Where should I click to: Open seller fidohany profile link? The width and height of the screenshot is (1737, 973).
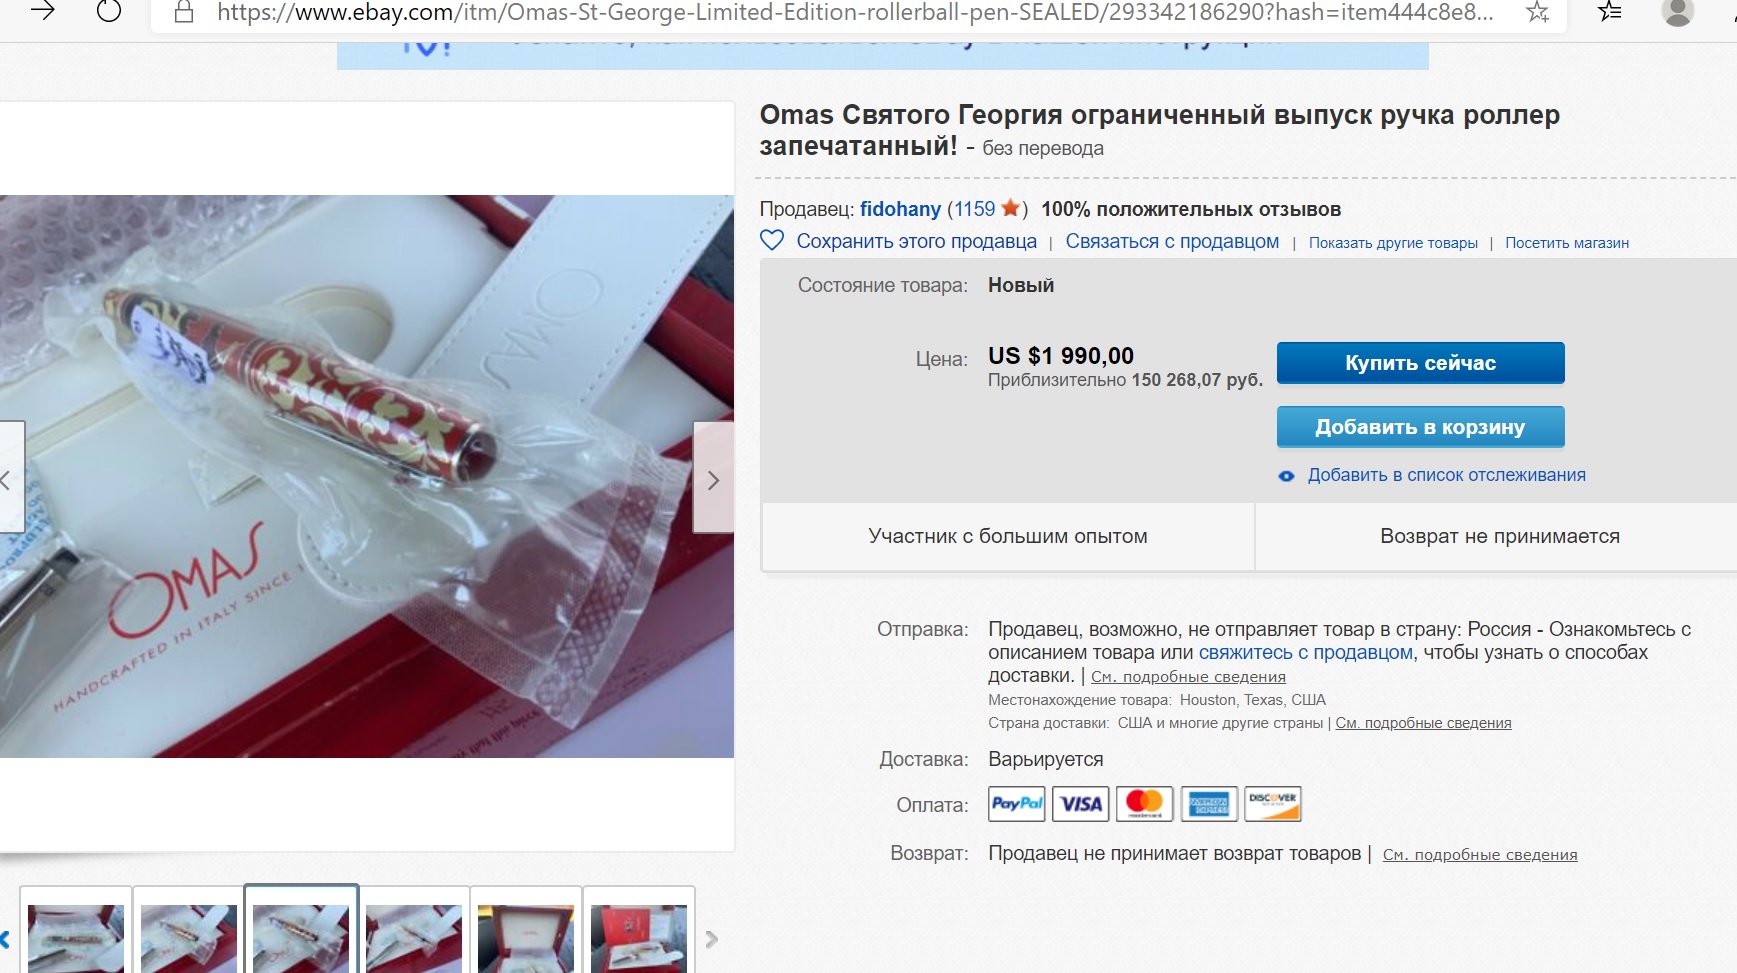900,209
